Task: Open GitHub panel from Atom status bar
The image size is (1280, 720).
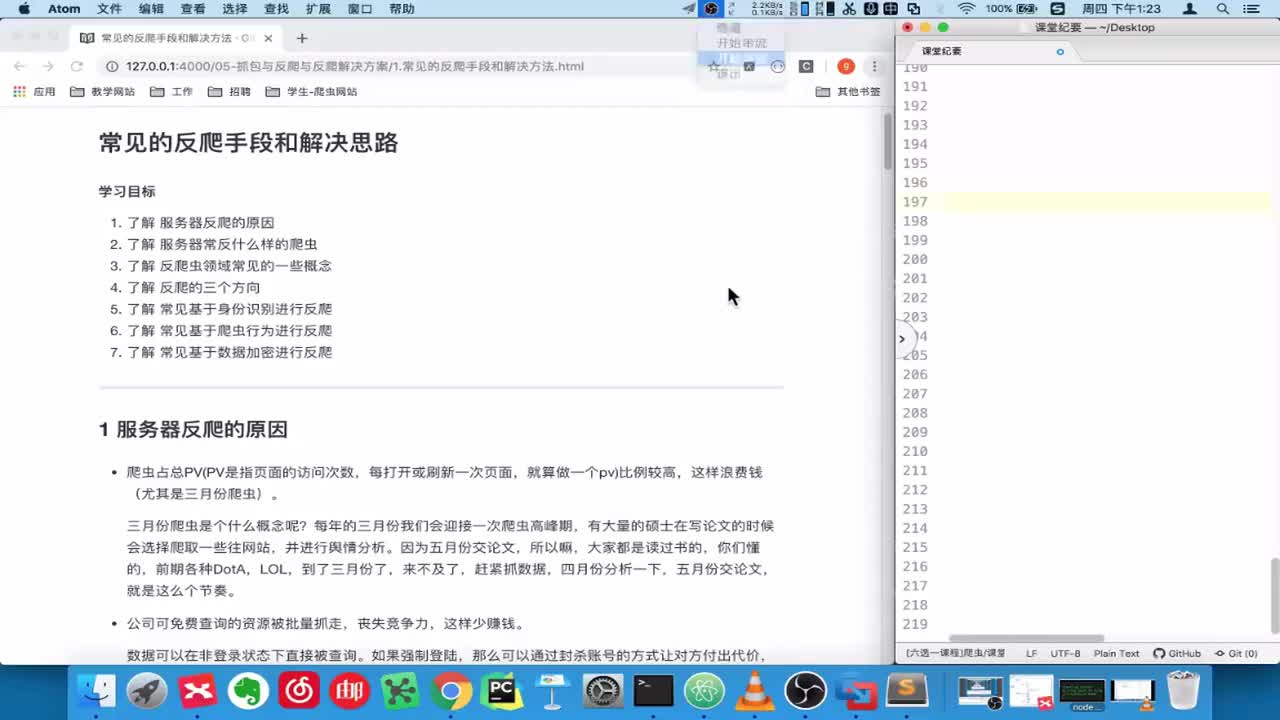Action: [x=1177, y=653]
